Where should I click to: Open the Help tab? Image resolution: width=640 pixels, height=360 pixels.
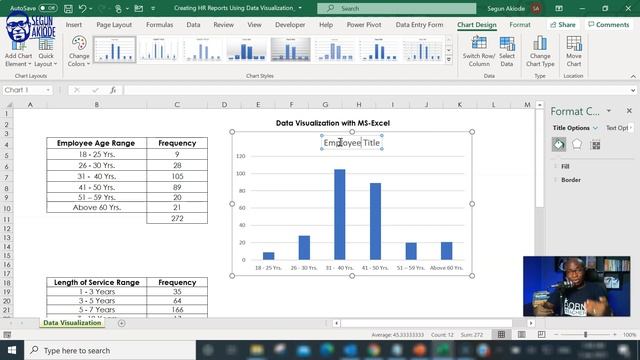click(x=326, y=24)
